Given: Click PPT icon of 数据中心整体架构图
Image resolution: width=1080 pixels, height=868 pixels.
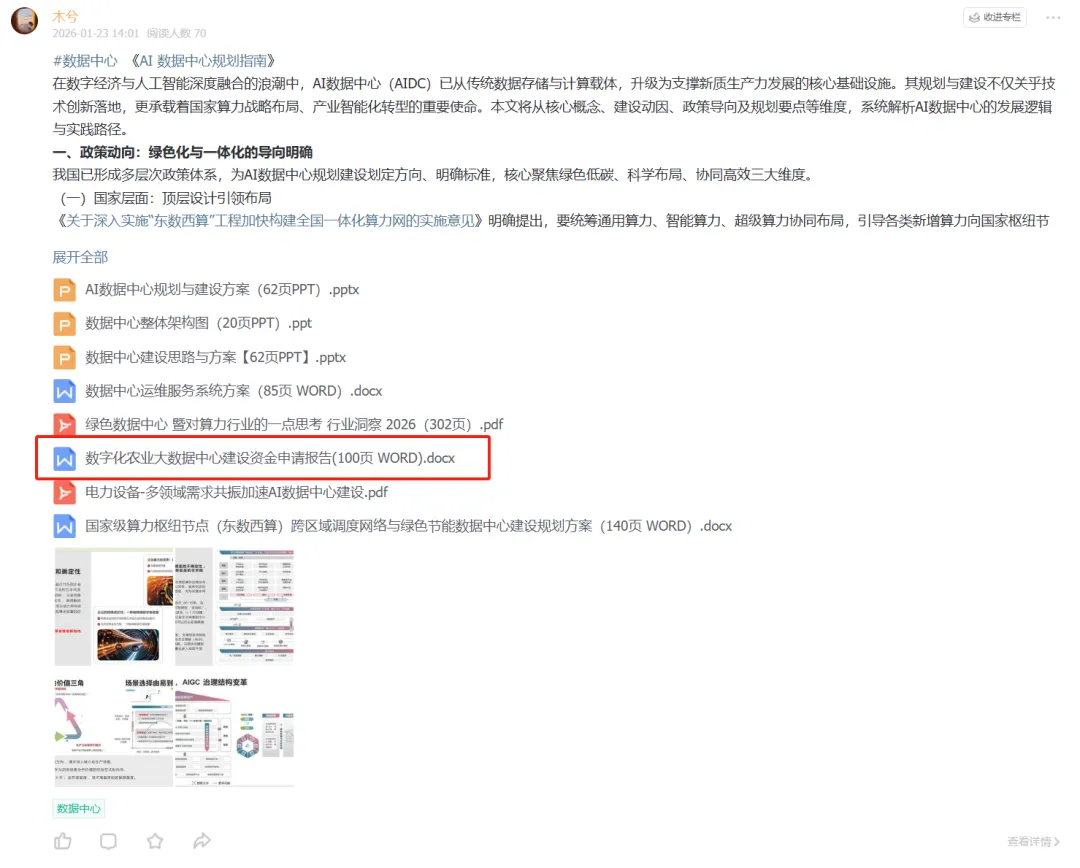Looking at the screenshot, I should 64,324.
